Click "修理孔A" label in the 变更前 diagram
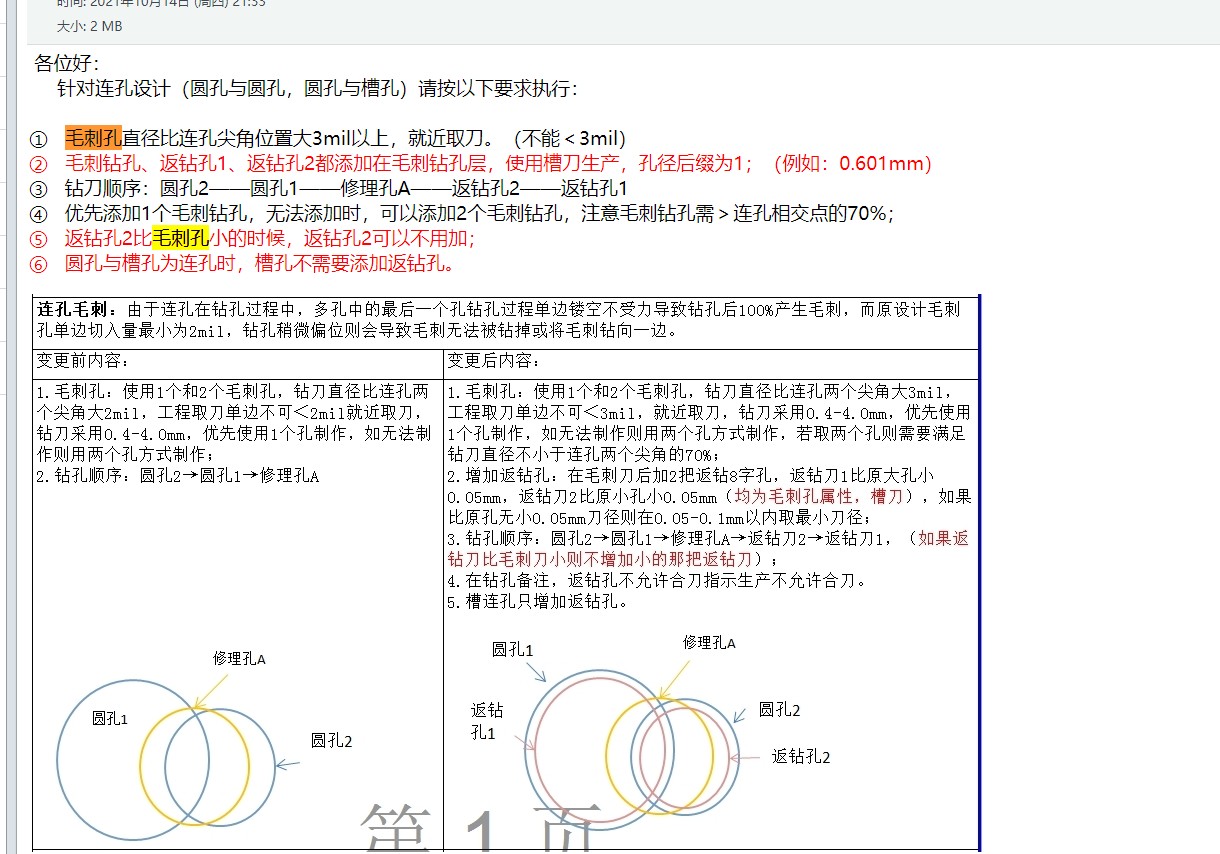The height and width of the screenshot is (854, 1220). pos(239,658)
